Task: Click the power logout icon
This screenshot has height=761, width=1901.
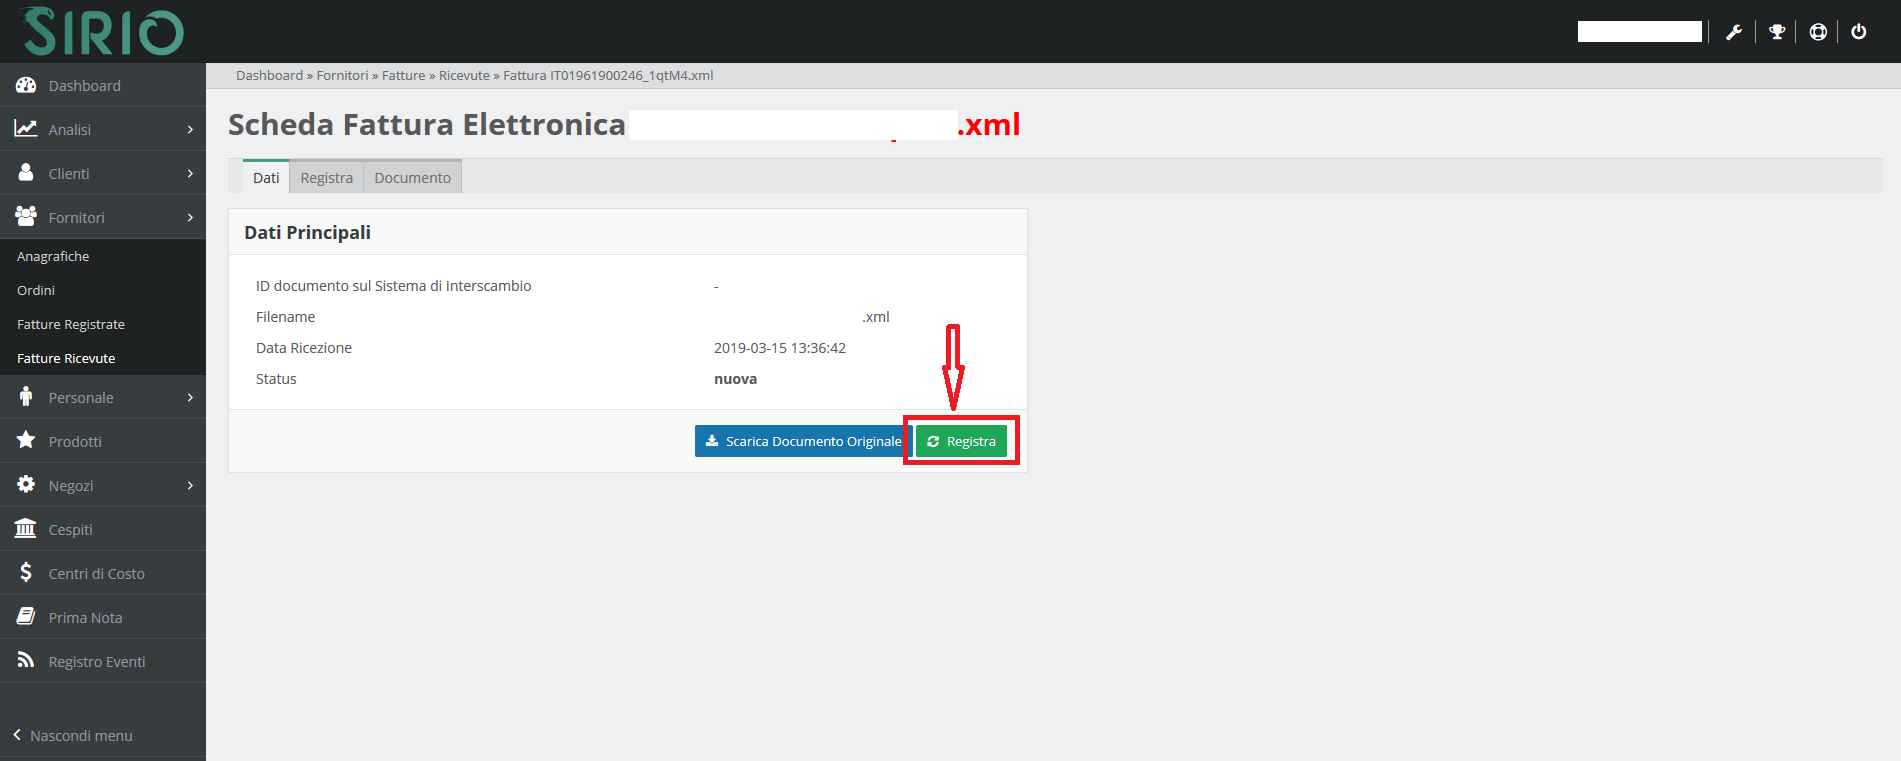Action: (x=1859, y=32)
